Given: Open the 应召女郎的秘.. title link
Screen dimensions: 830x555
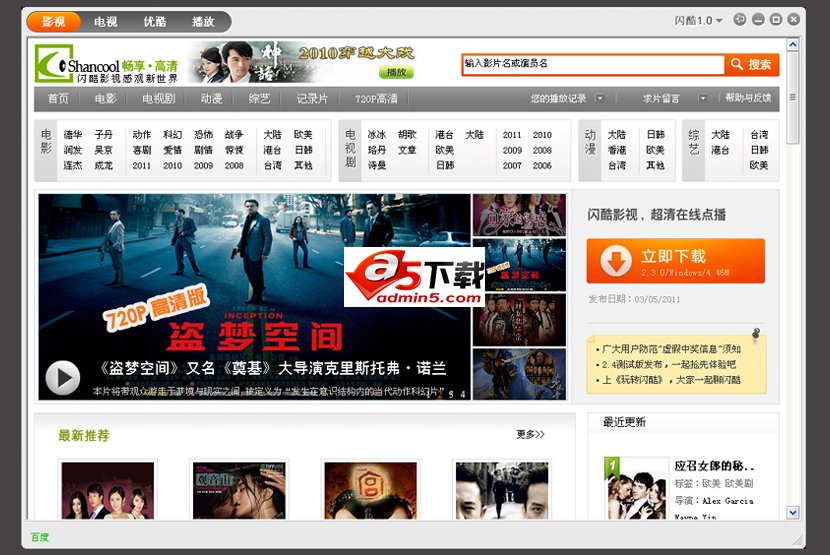Looking at the screenshot, I should [x=714, y=466].
